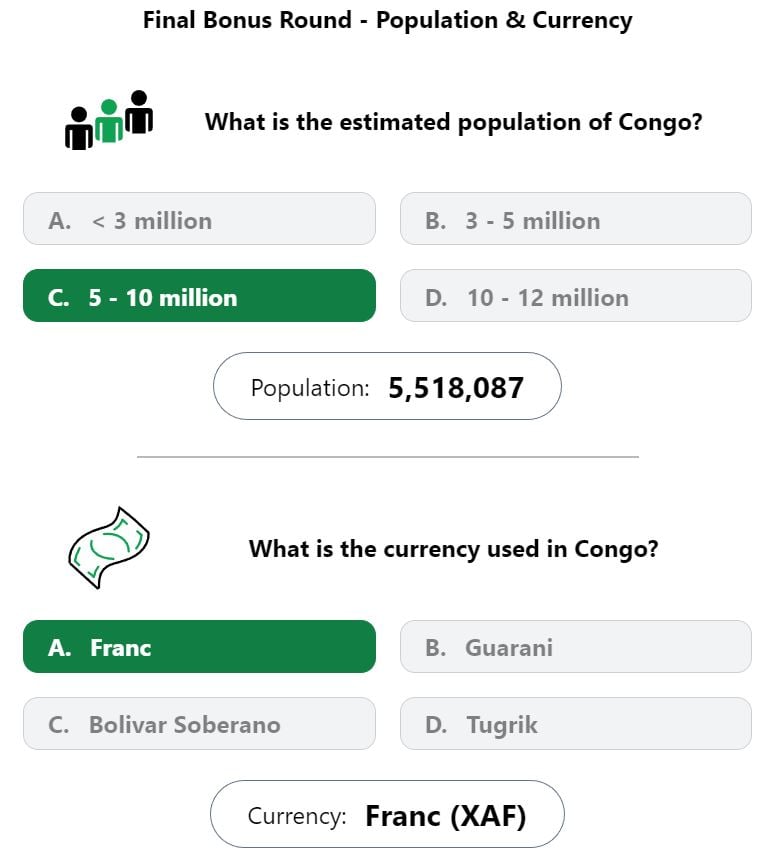The image size is (779, 858).
Task: Click the Currency Franc (XAF) result box
Action: pyautogui.click(x=387, y=815)
